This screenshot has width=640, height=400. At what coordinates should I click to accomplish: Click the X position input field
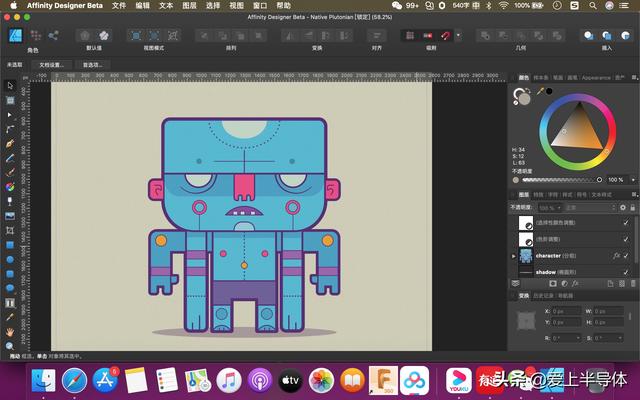[566, 311]
